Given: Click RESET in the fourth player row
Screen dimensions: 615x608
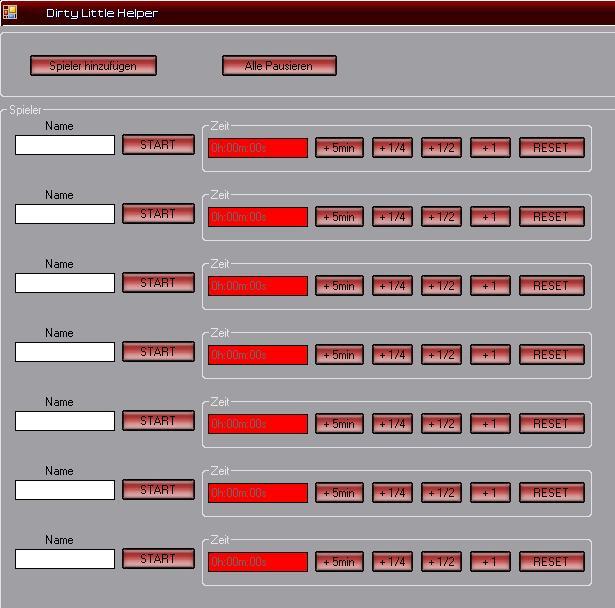Looking at the screenshot, I should [552, 355].
